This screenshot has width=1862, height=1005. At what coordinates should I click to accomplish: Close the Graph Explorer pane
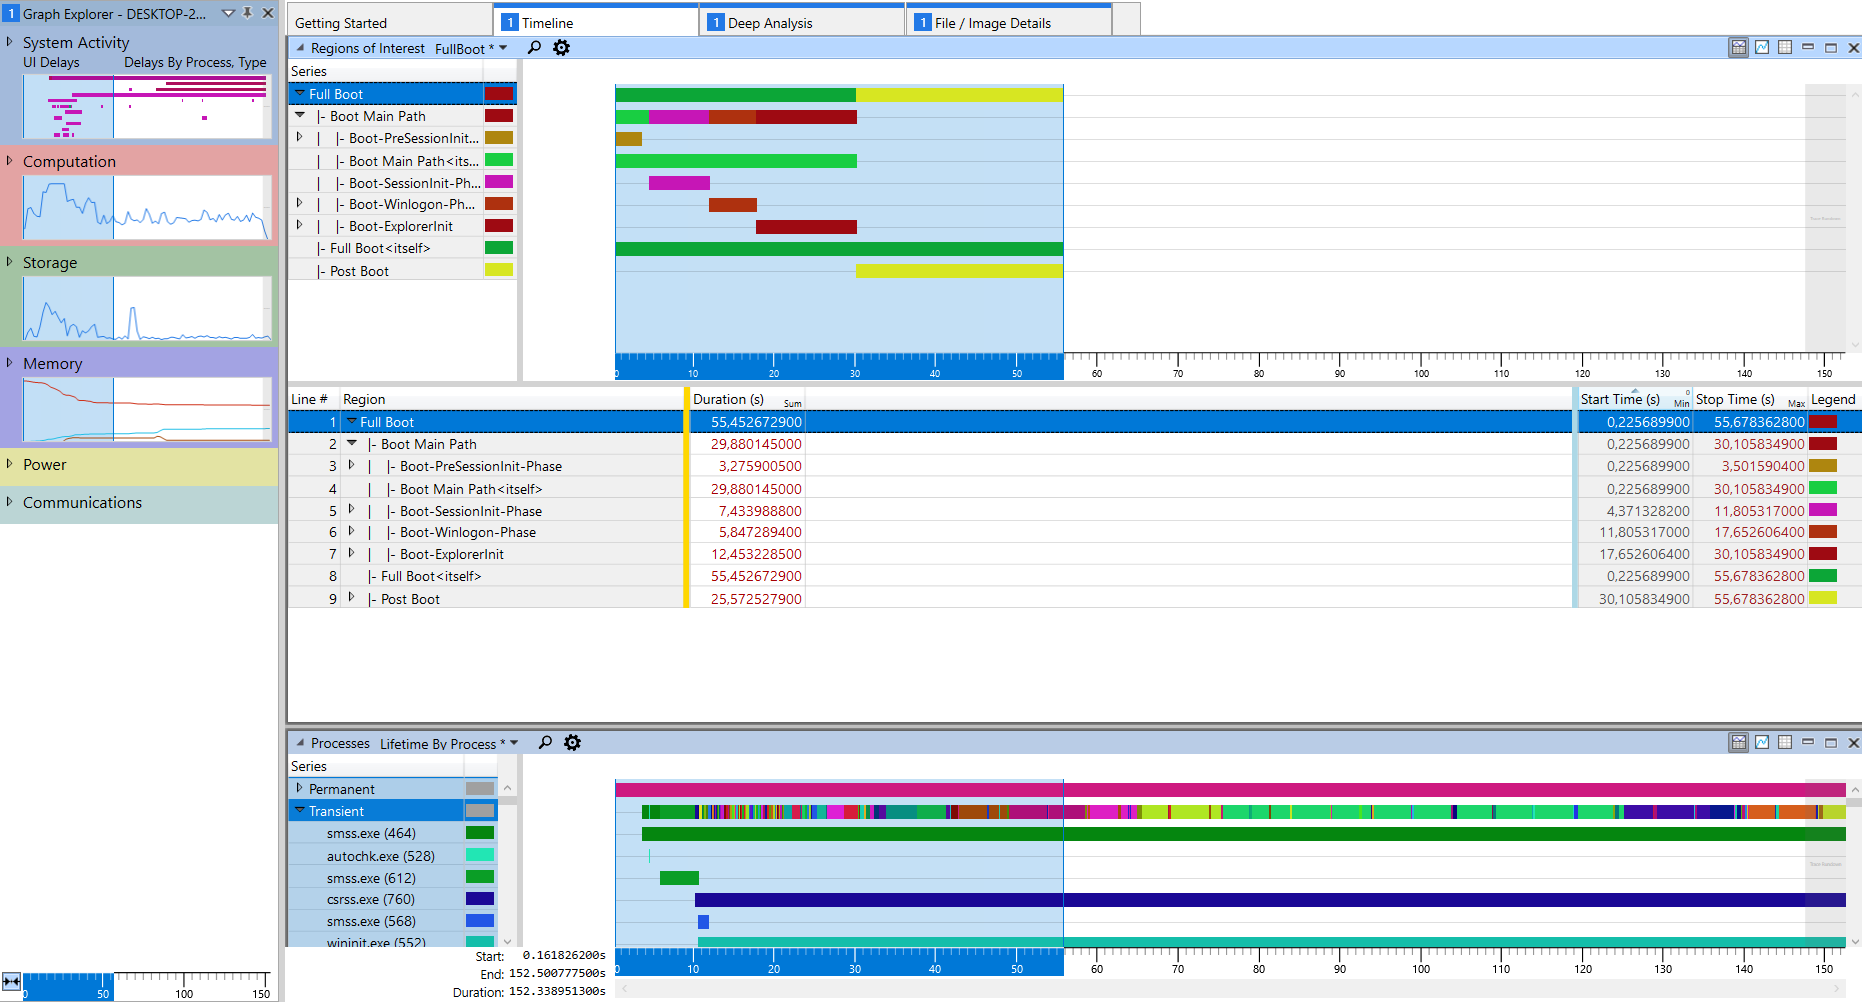268,13
